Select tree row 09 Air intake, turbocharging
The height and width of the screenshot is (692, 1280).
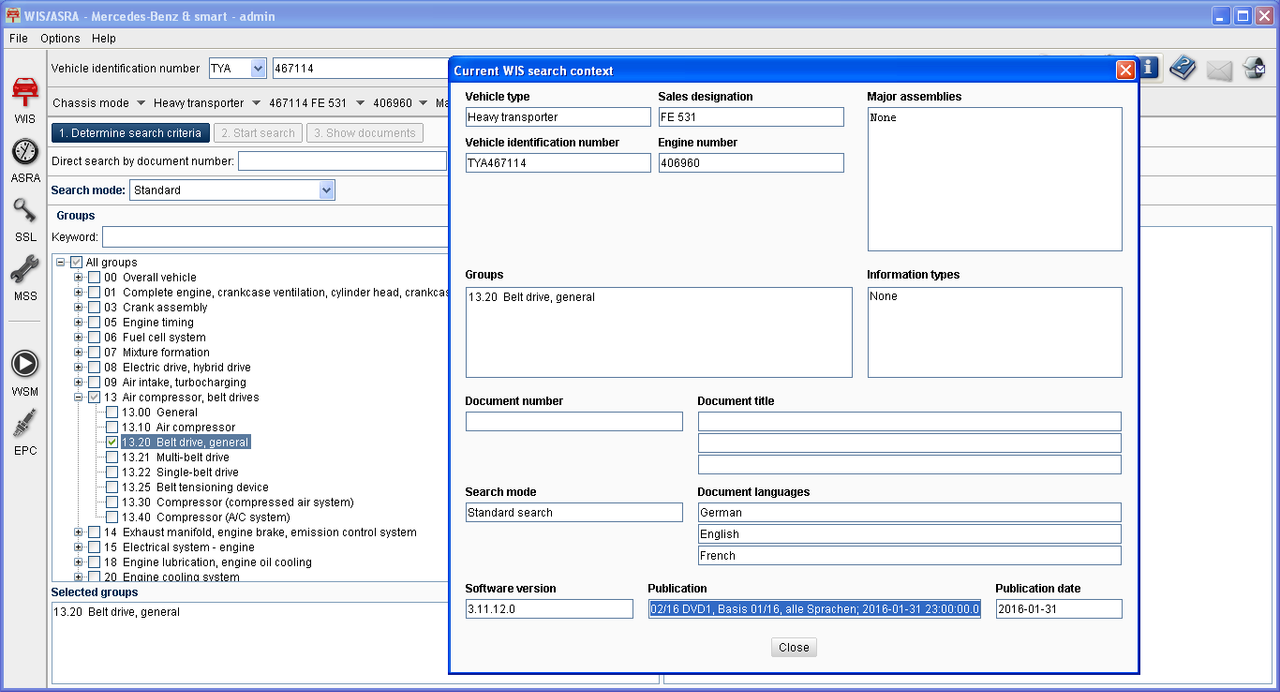174,382
